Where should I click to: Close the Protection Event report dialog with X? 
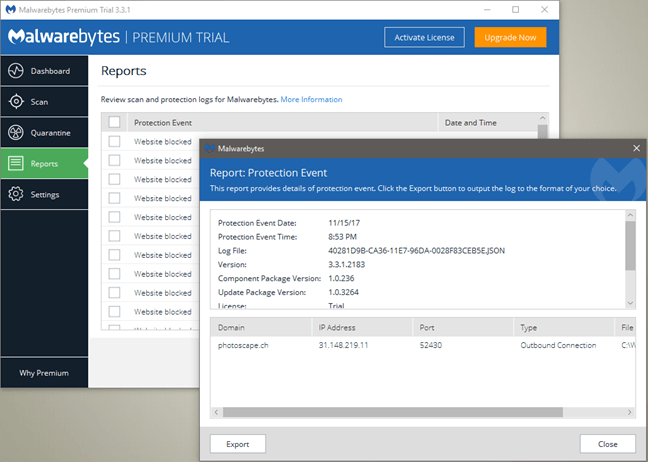click(636, 148)
